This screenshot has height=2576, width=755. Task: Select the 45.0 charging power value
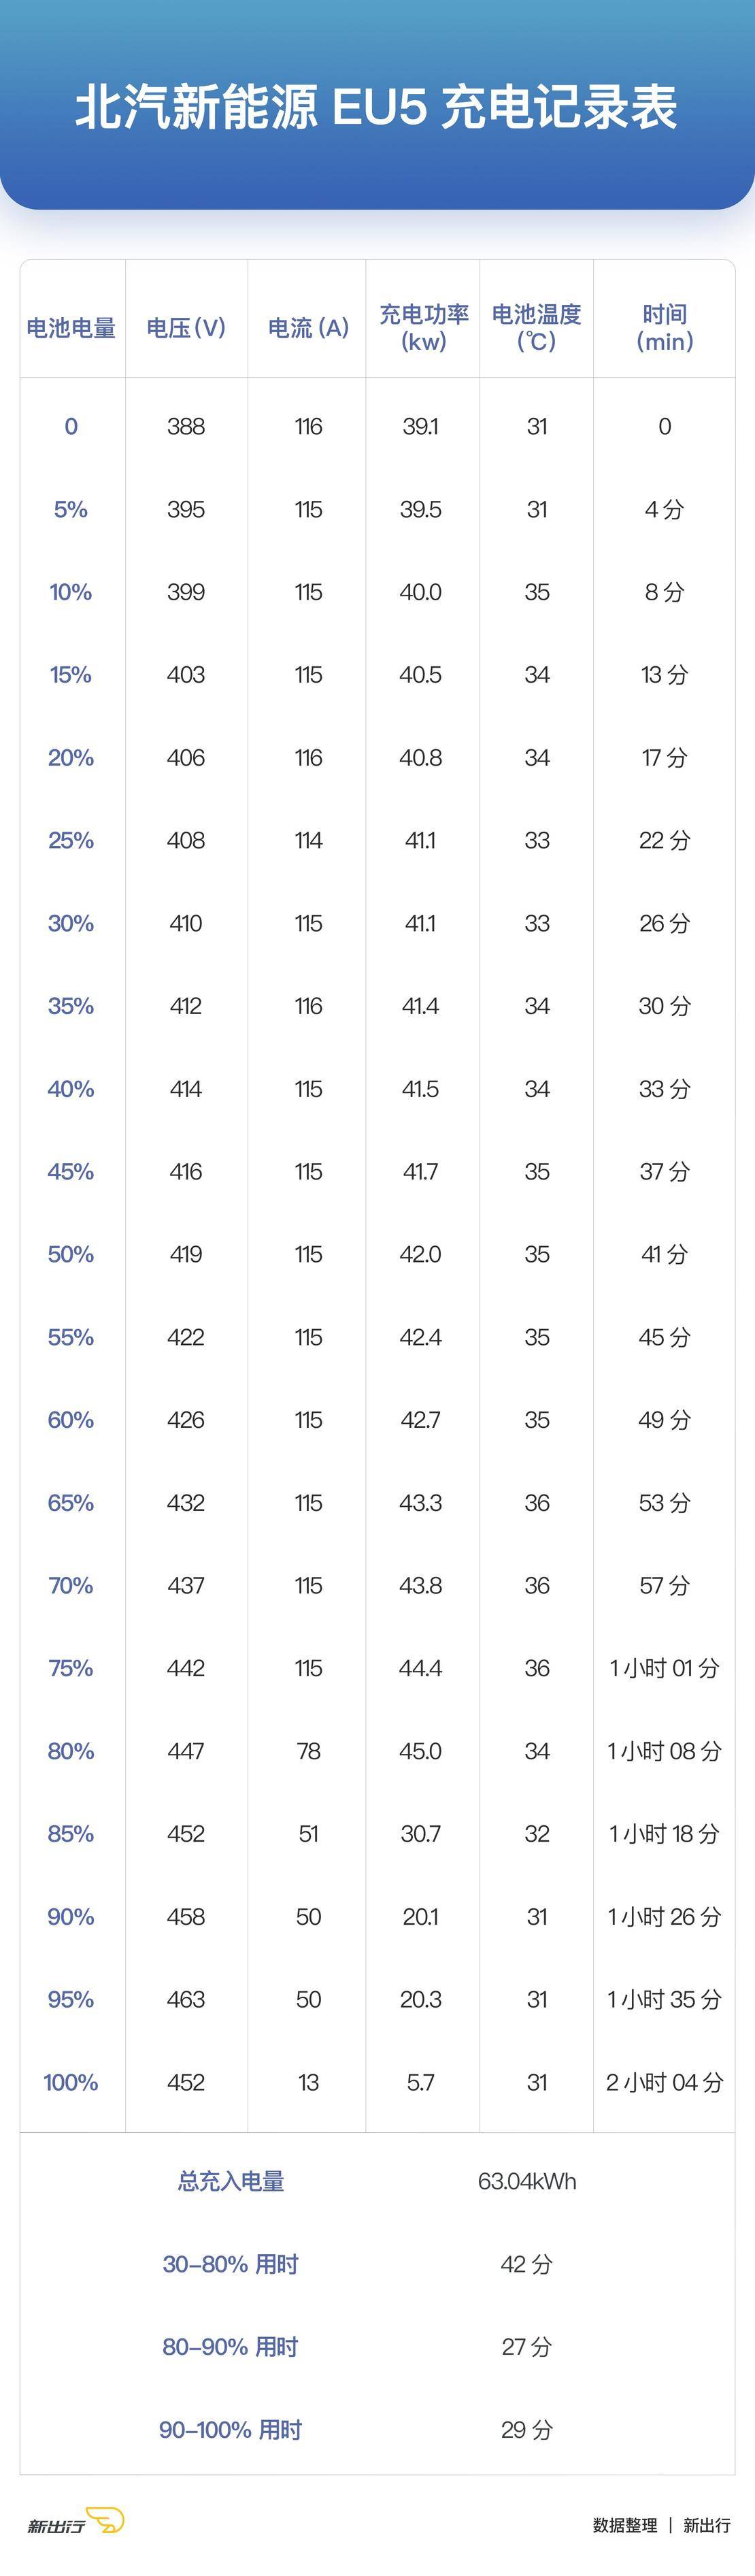click(x=421, y=1751)
